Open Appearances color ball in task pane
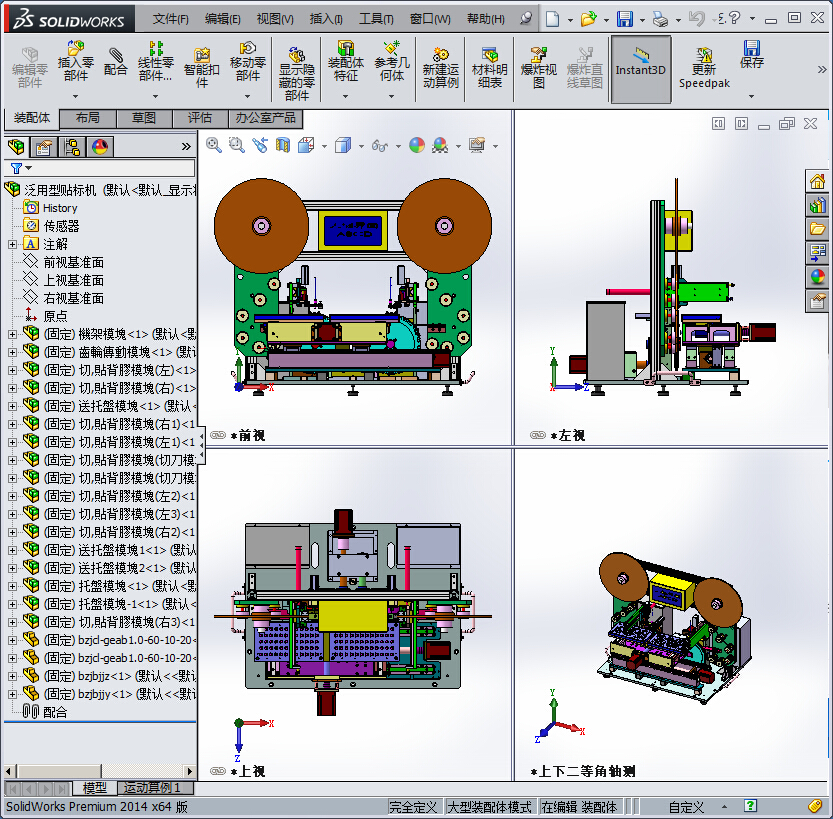This screenshot has width=833, height=819. point(817,277)
